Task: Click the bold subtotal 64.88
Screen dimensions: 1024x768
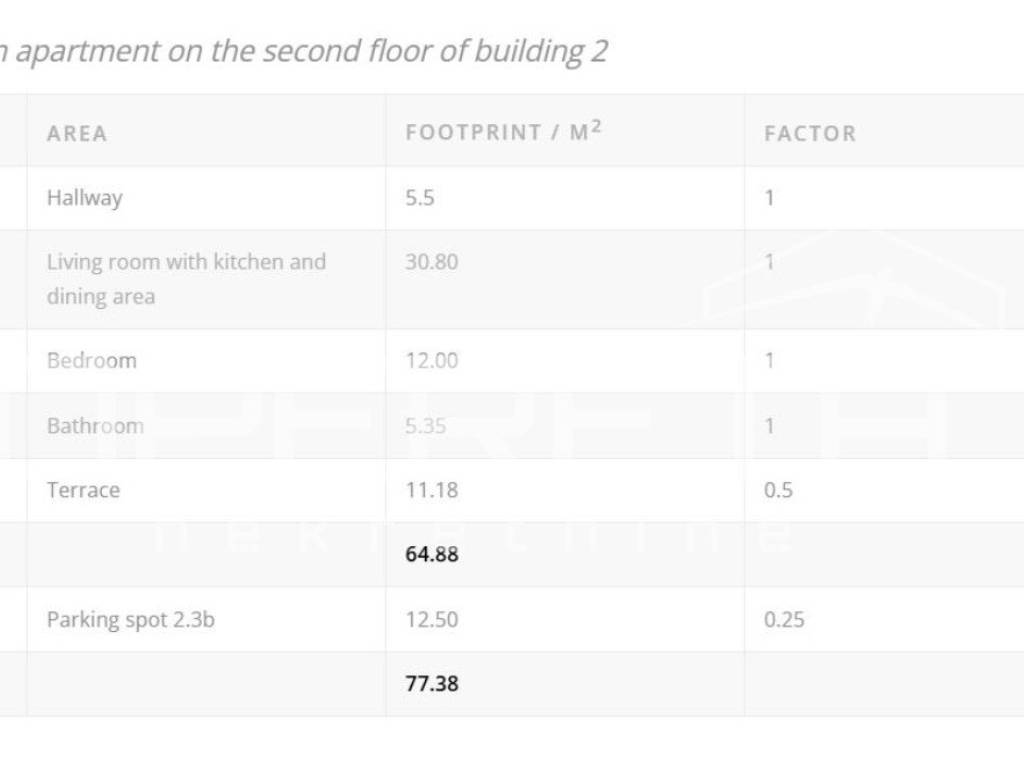Action: click(x=432, y=554)
